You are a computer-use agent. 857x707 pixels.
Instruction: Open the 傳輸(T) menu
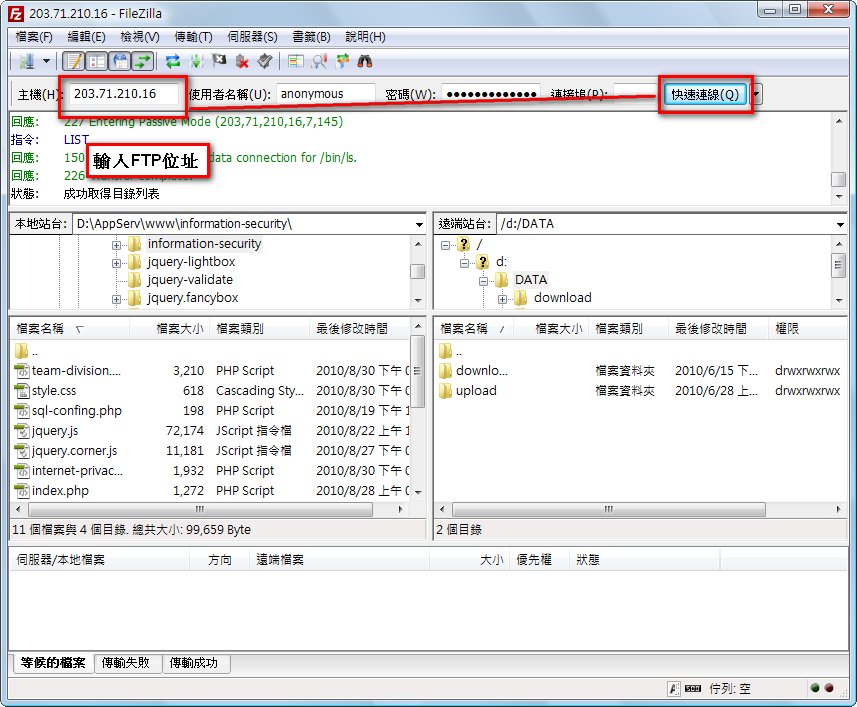pos(193,37)
